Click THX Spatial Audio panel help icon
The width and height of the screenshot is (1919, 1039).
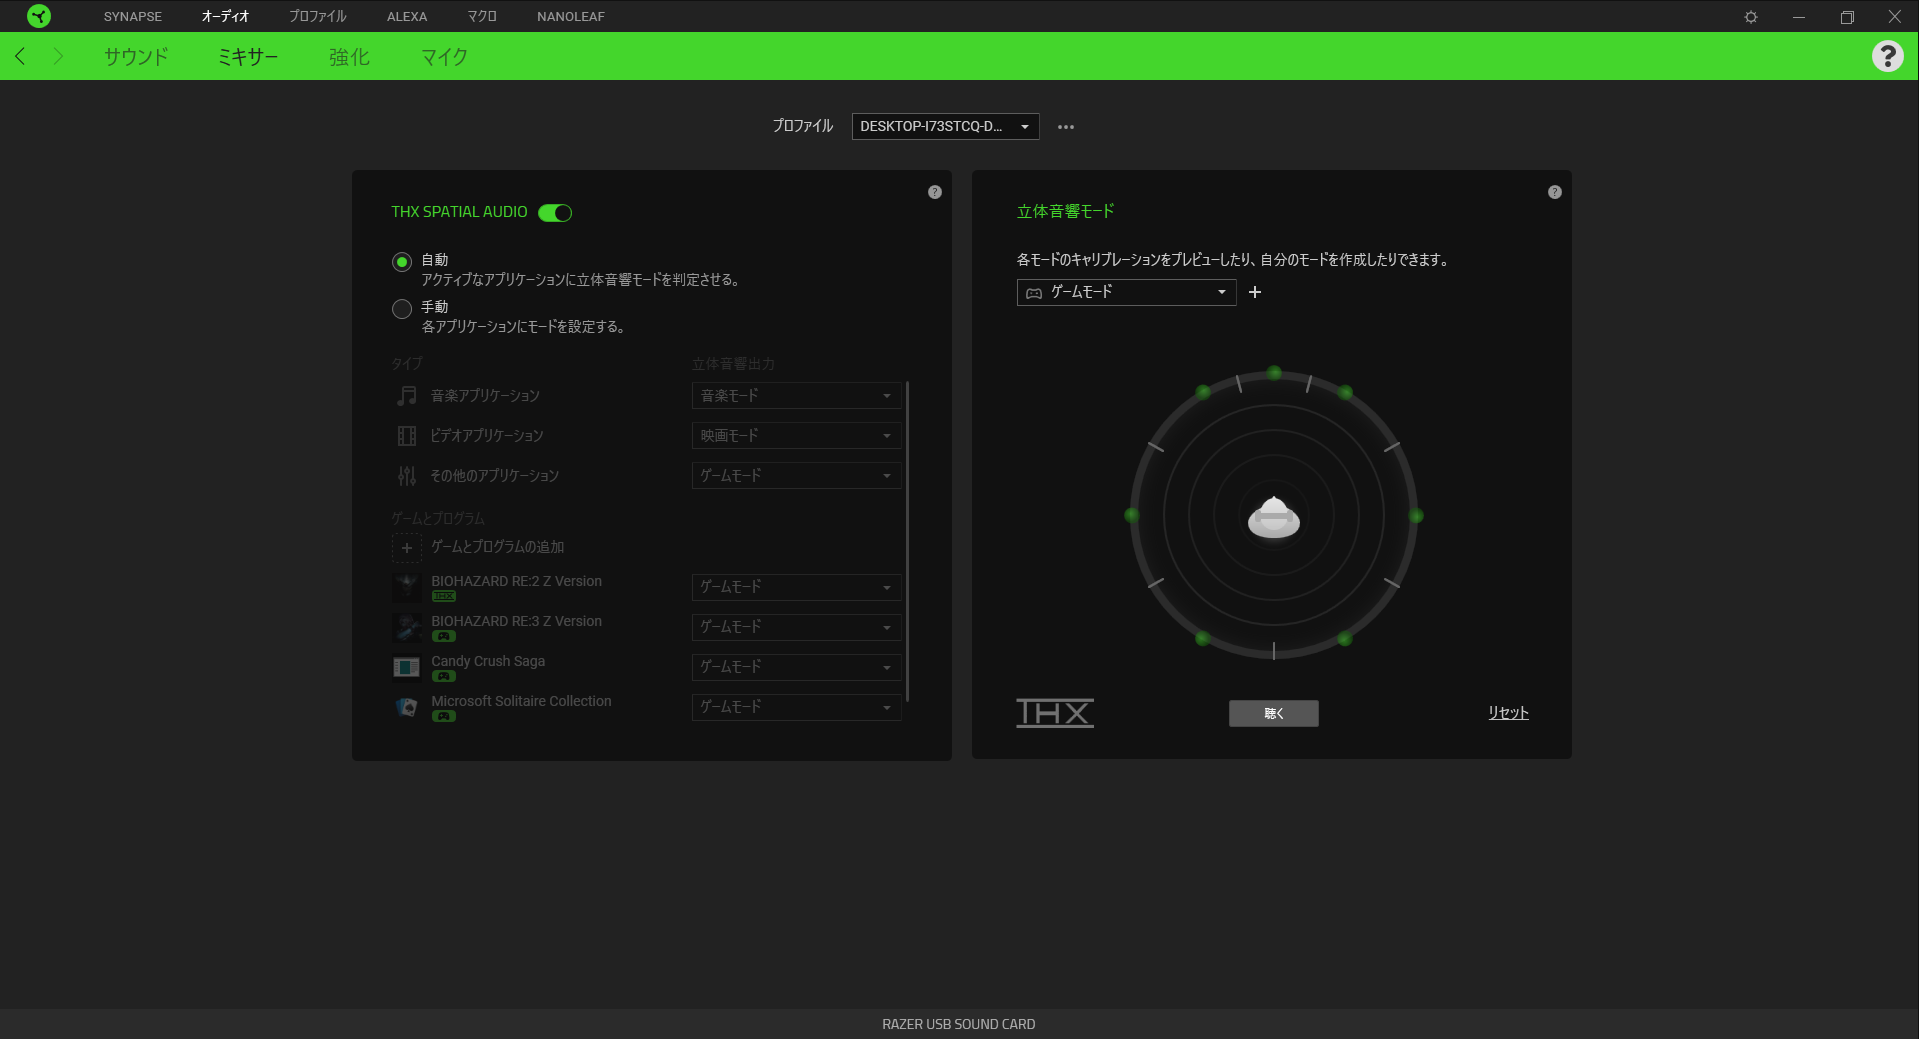[934, 192]
